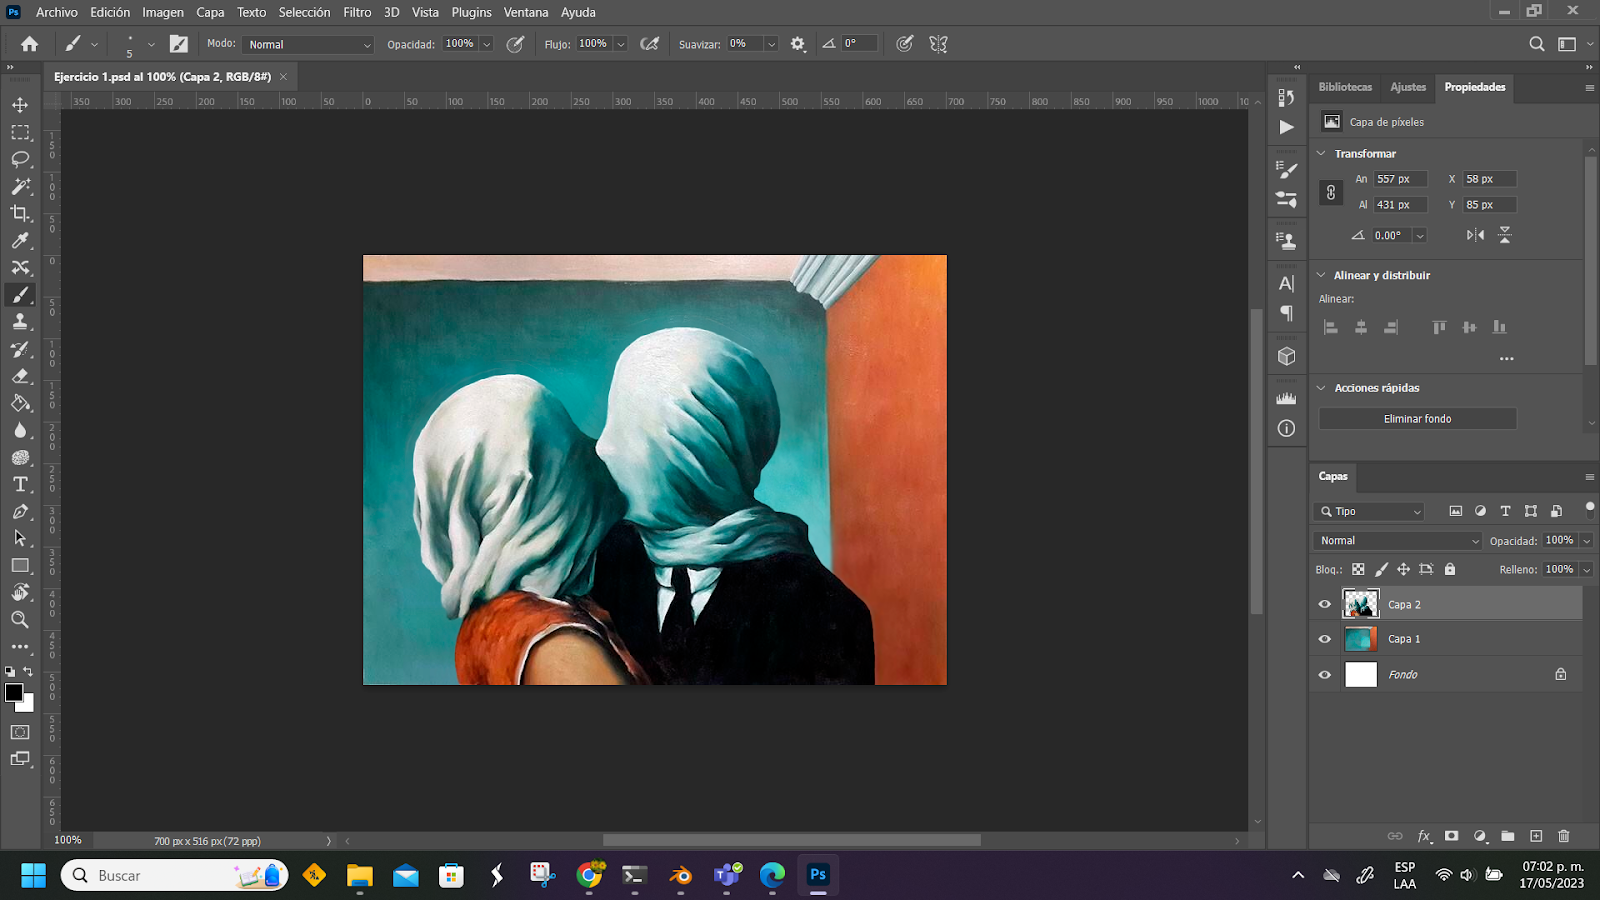Open the Selección menu
Image resolution: width=1600 pixels, height=900 pixels.
point(304,12)
